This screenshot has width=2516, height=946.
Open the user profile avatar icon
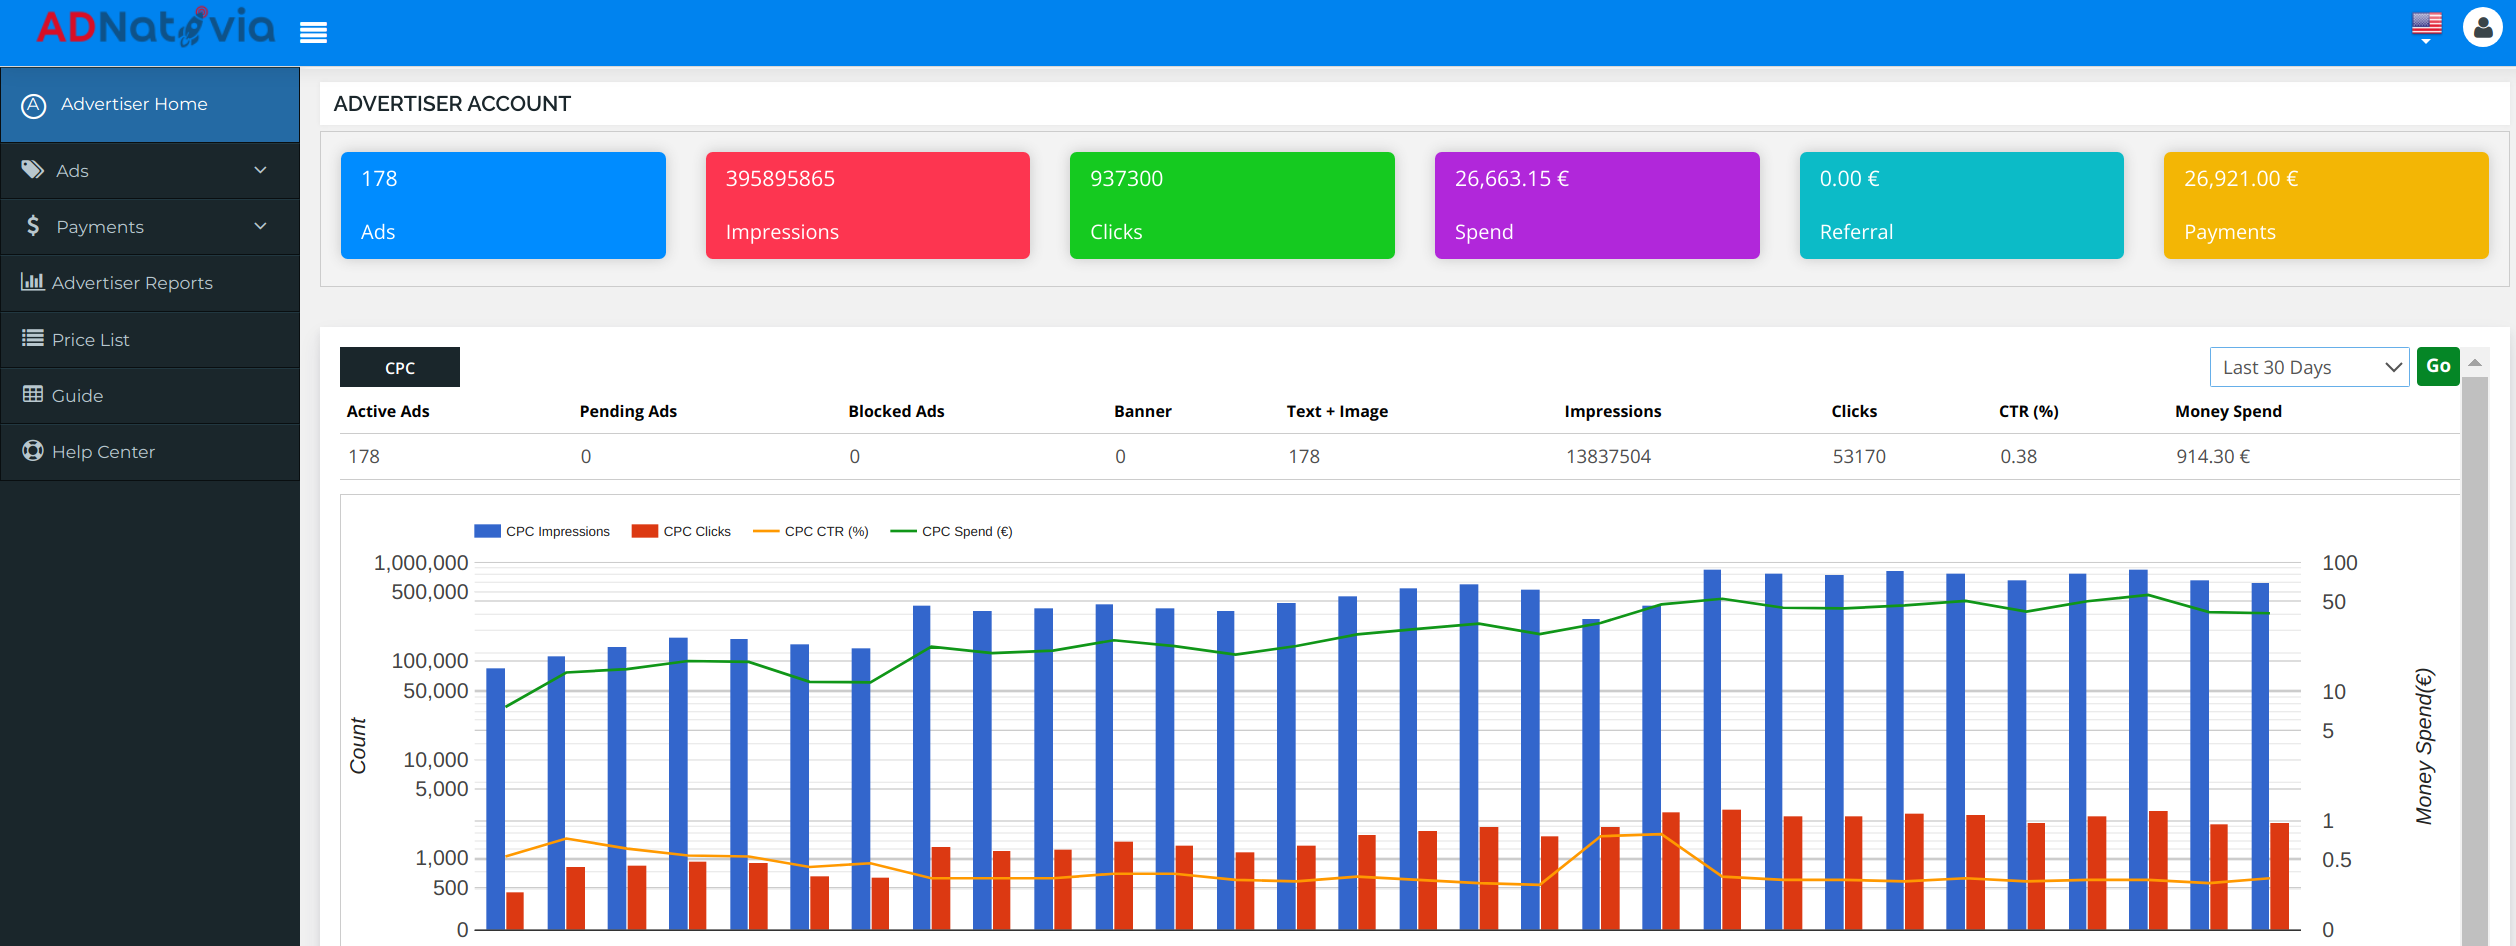(x=2482, y=28)
